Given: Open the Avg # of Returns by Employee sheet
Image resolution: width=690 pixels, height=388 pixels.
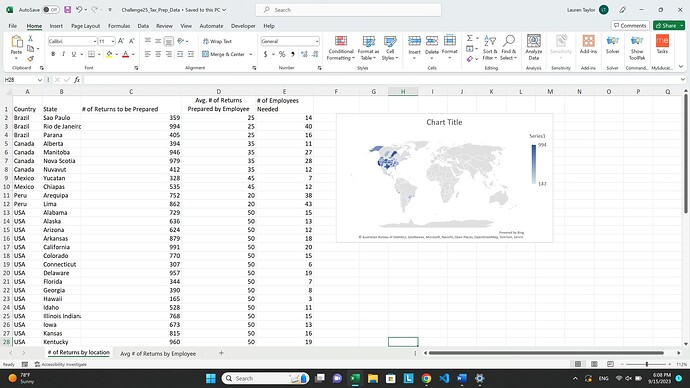Looking at the screenshot, I should coord(158,353).
